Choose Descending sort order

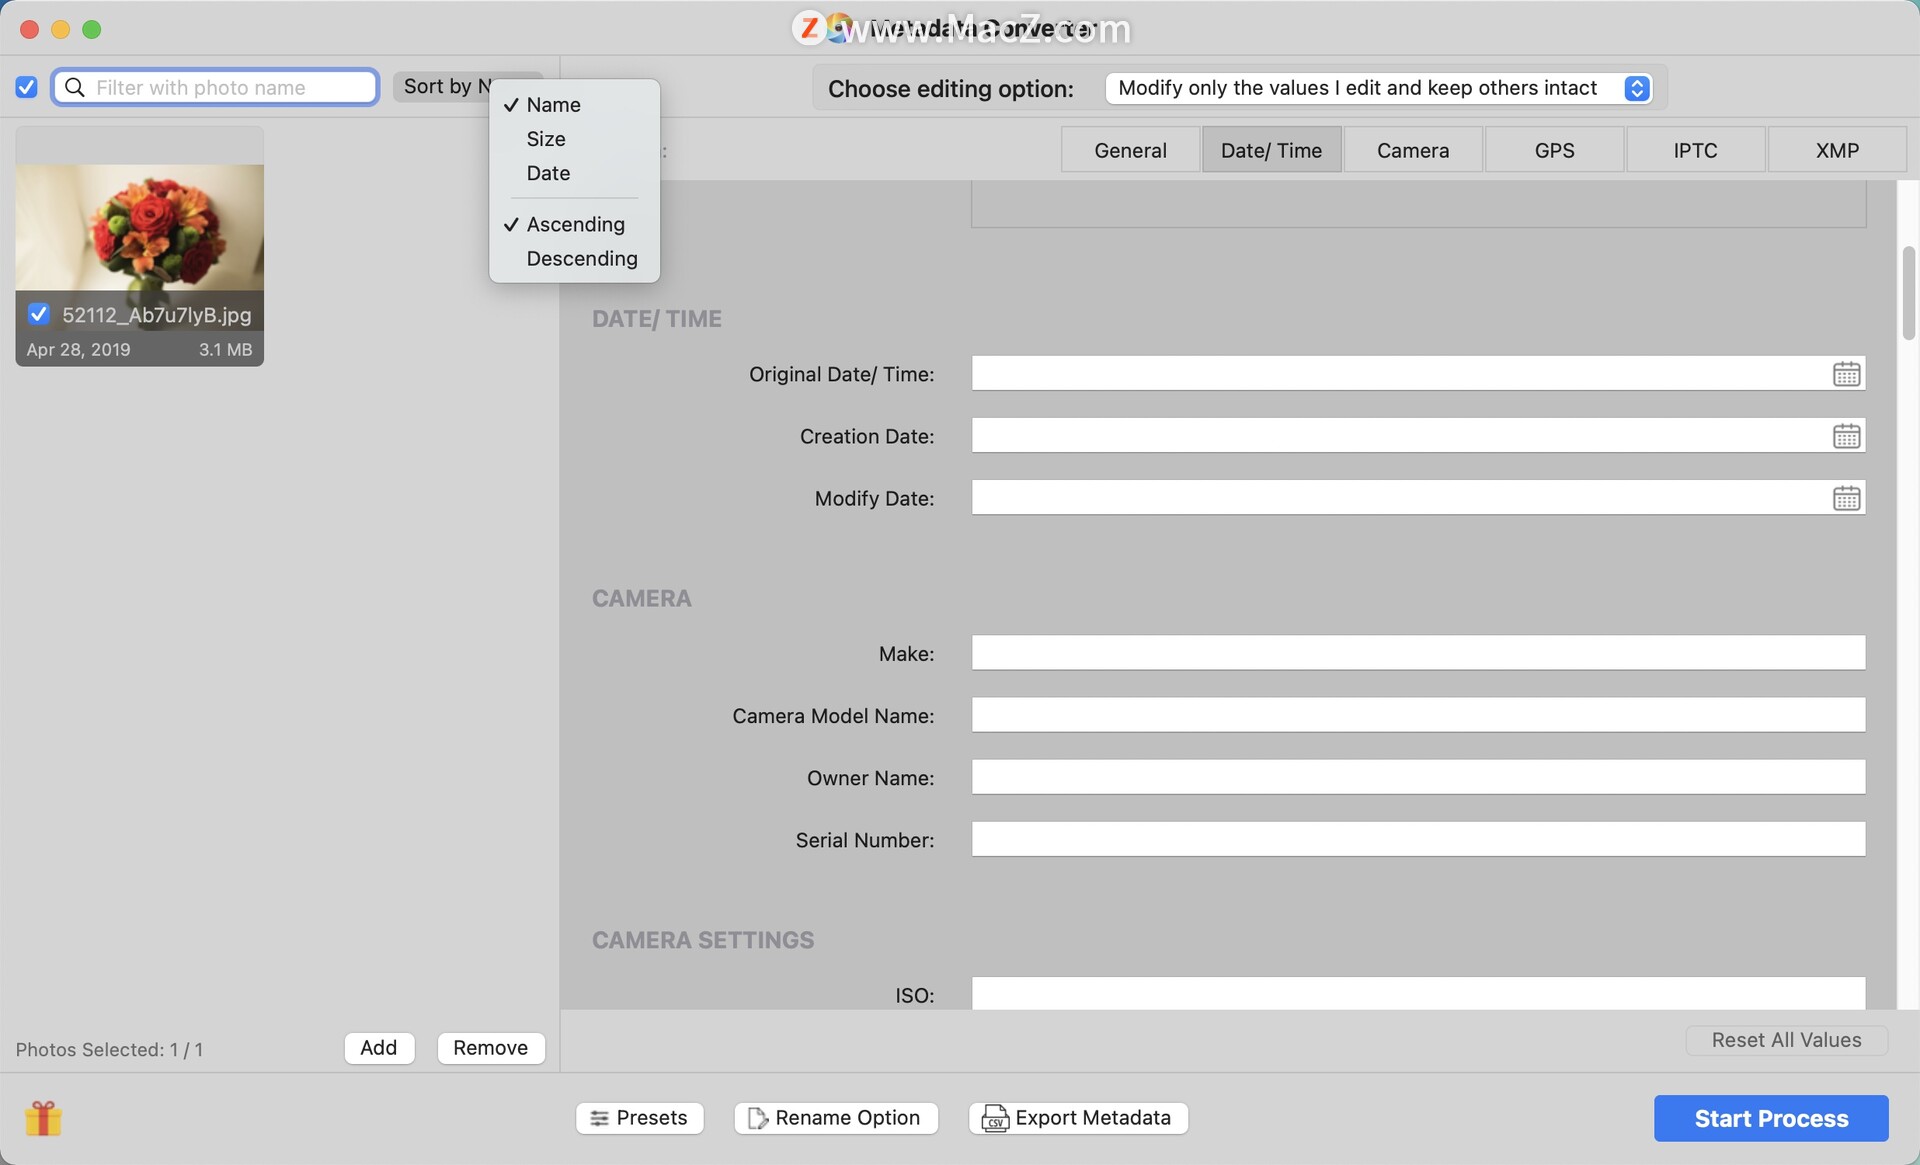pos(581,259)
